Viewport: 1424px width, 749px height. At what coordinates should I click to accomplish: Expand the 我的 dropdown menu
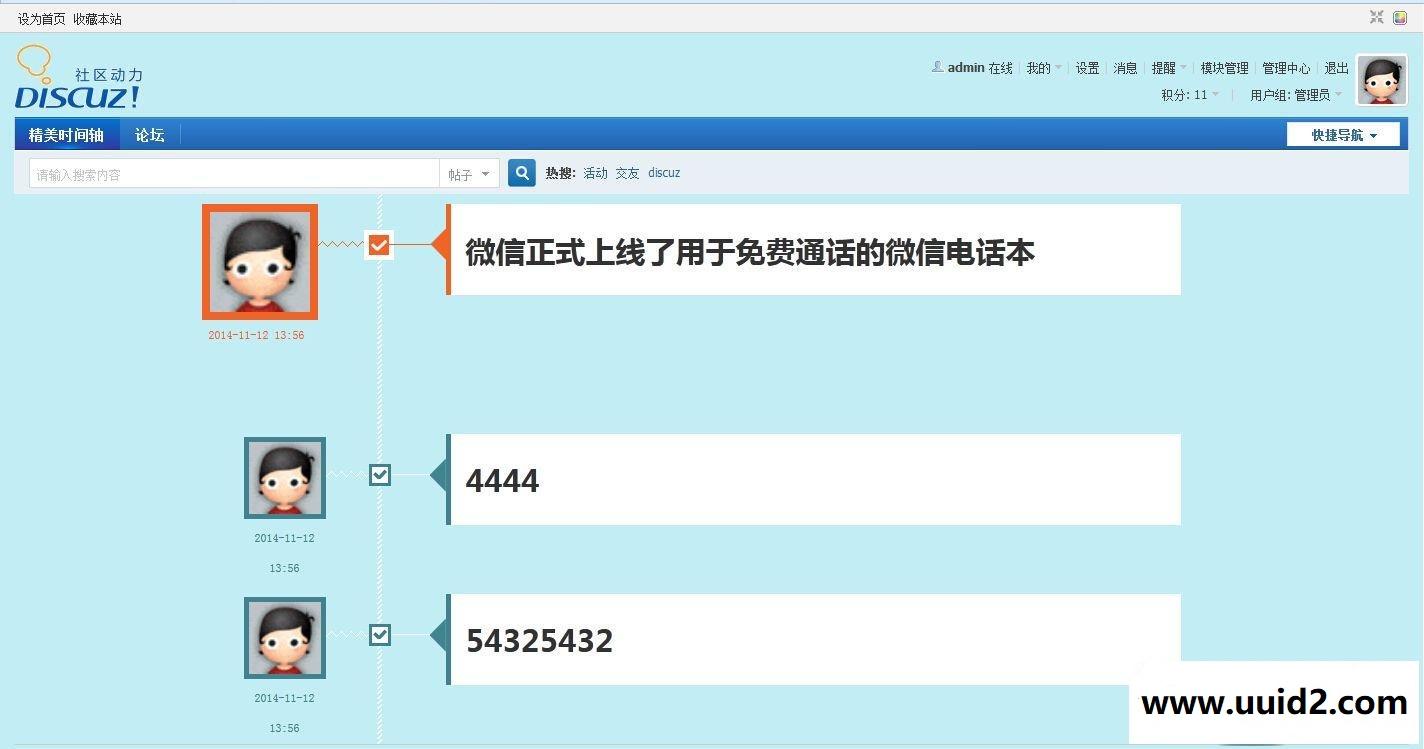tap(1040, 67)
